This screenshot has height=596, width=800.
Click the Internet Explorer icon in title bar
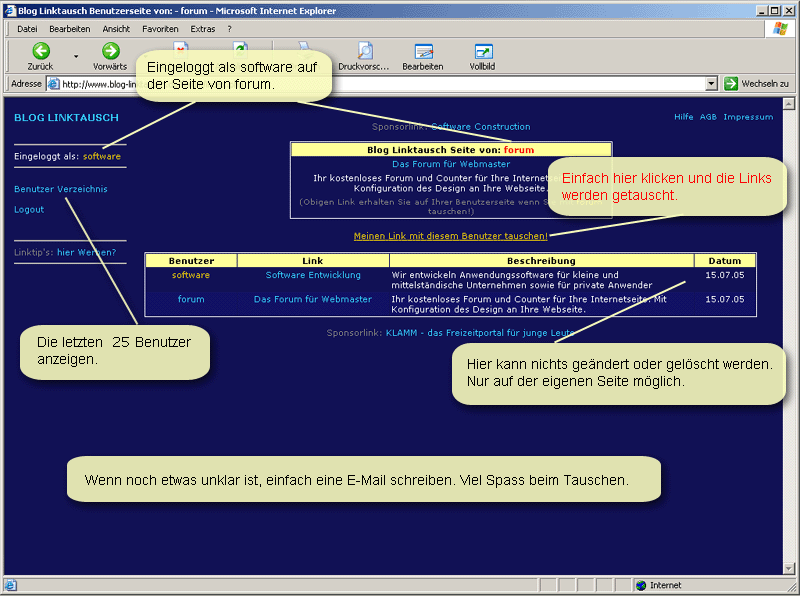point(9,10)
